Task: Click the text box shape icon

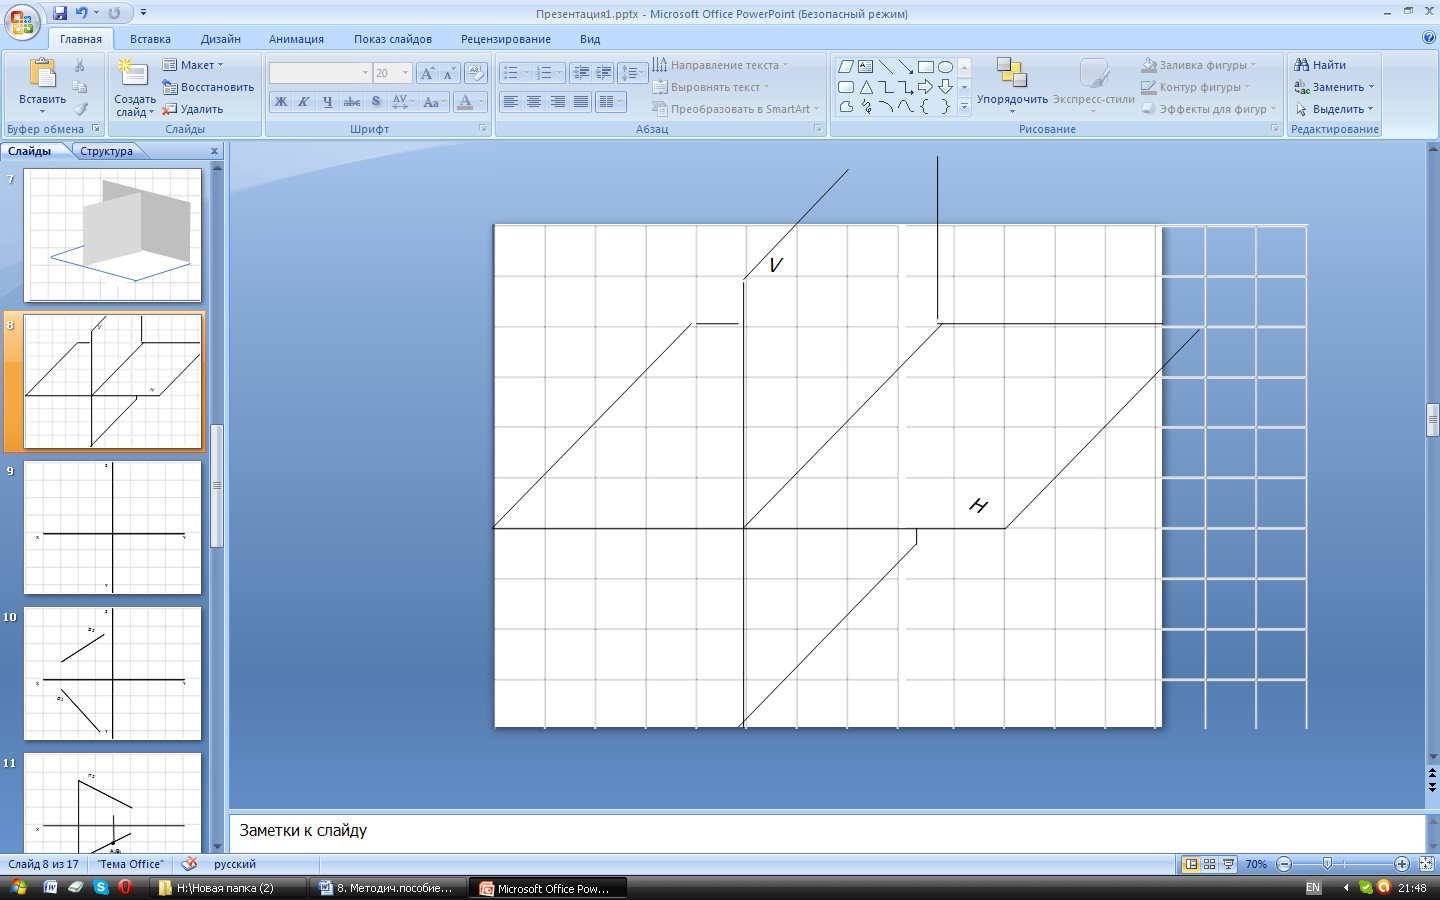Action: [866, 67]
